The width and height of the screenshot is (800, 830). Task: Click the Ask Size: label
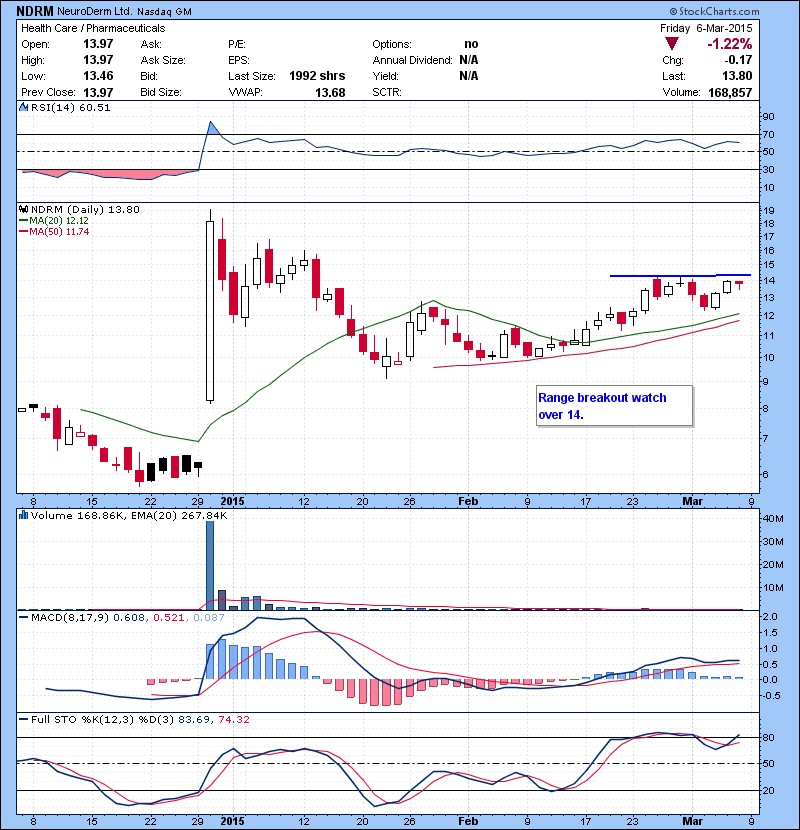(x=163, y=60)
